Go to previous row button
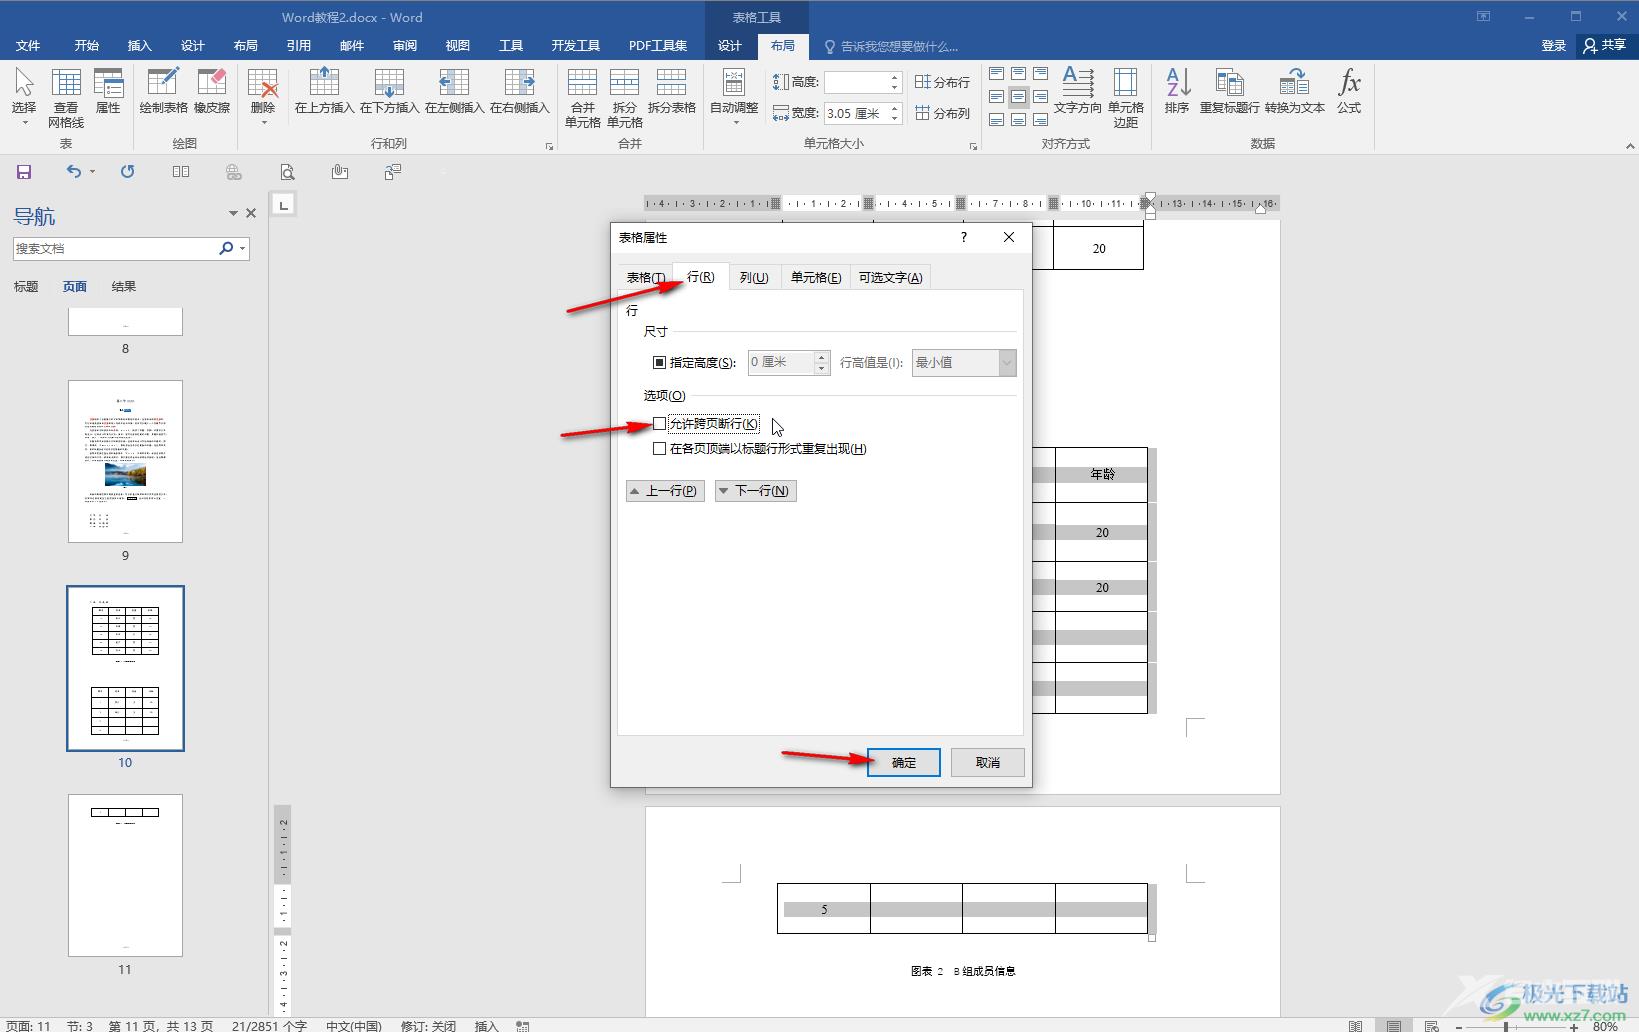This screenshot has height=1032, width=1639. click(x=665, y=491)
